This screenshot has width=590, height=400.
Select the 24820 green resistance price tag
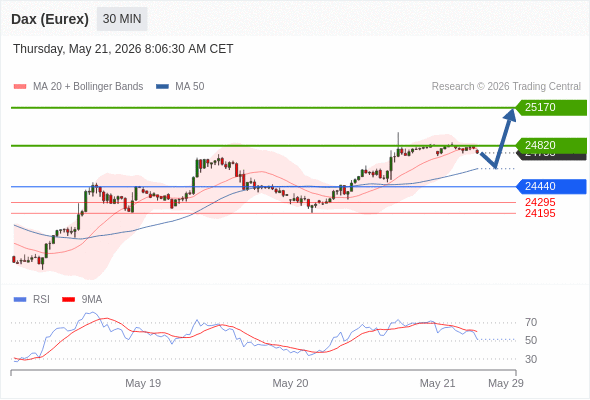[551, 145]
